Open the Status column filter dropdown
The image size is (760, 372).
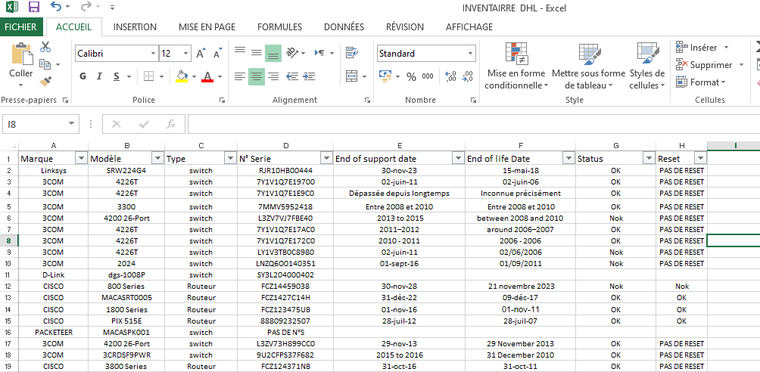(648, 159)
